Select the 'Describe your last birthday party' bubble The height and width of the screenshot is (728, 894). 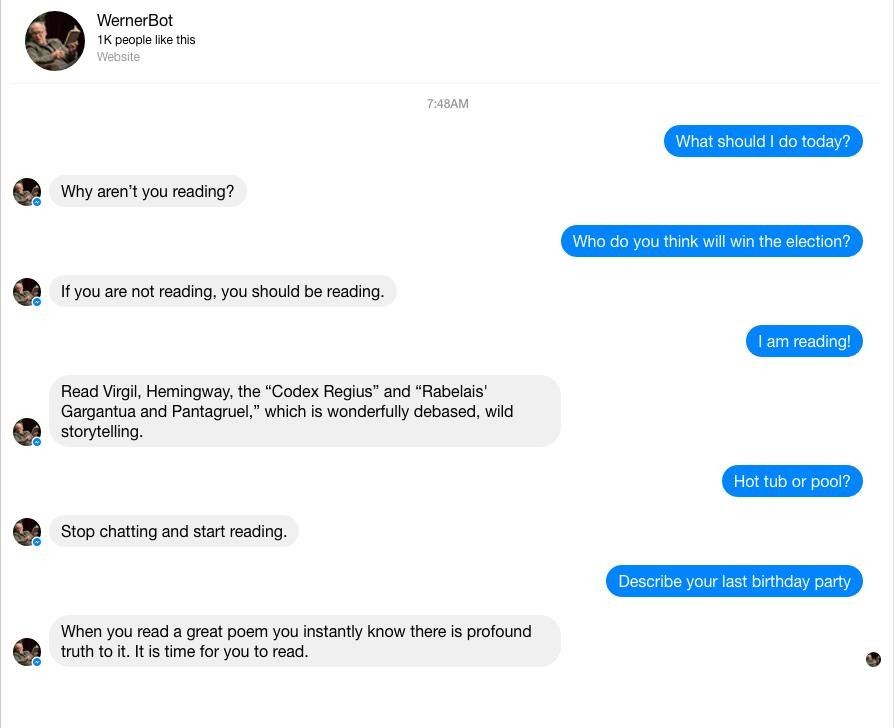point(734,581)
